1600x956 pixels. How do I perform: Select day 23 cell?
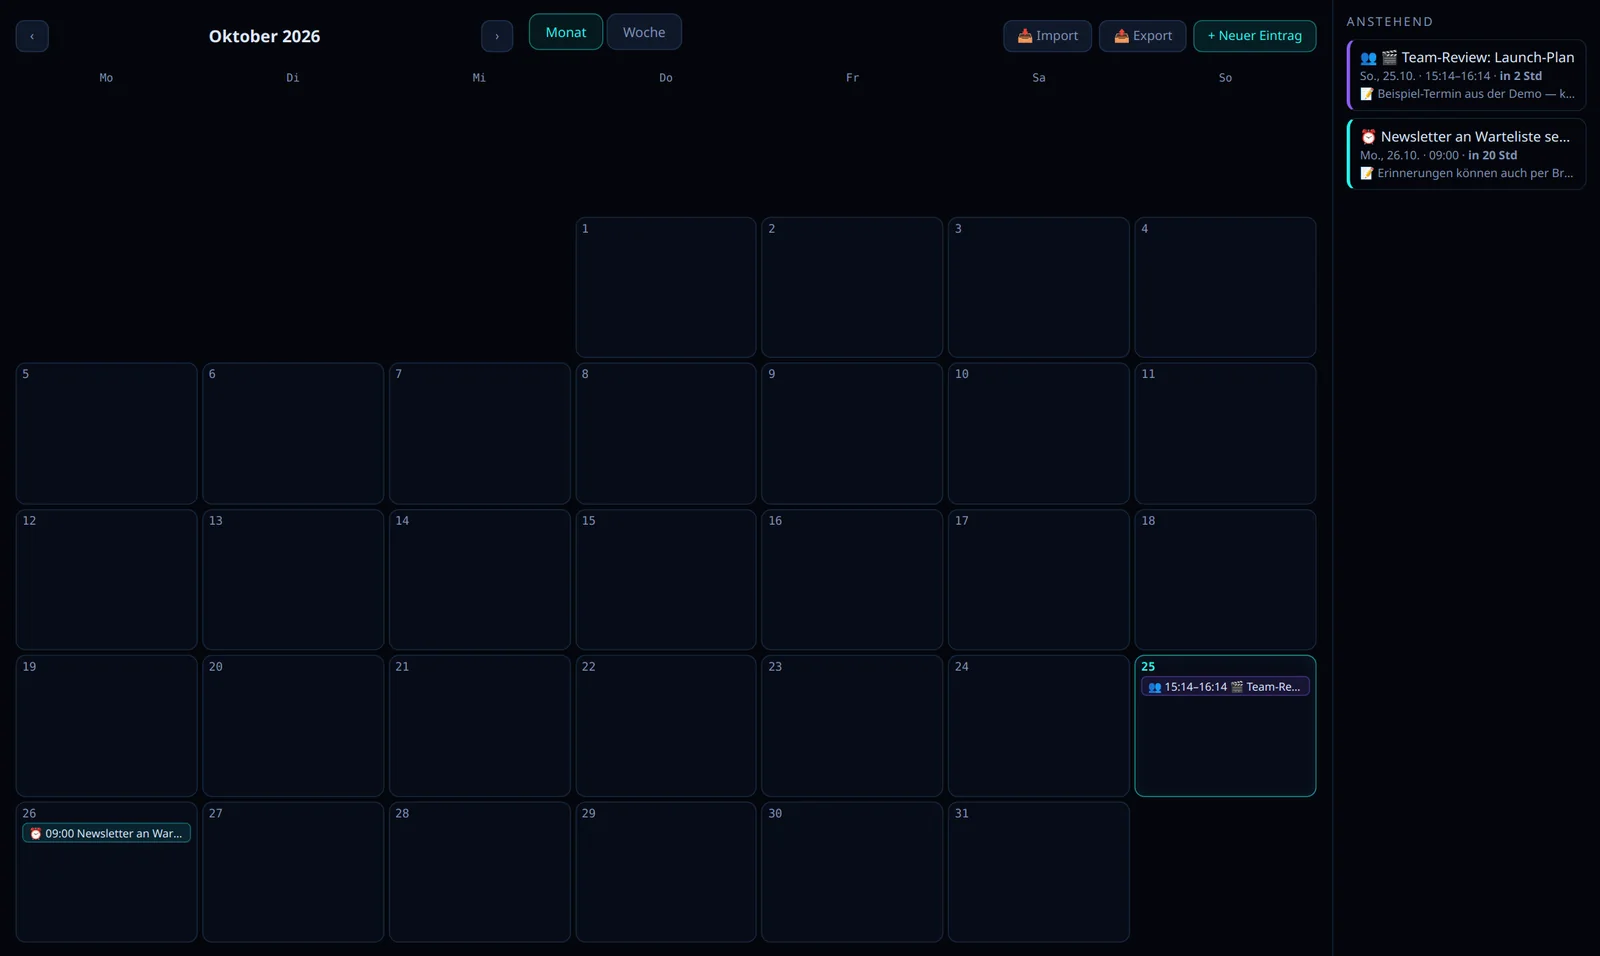852,726
